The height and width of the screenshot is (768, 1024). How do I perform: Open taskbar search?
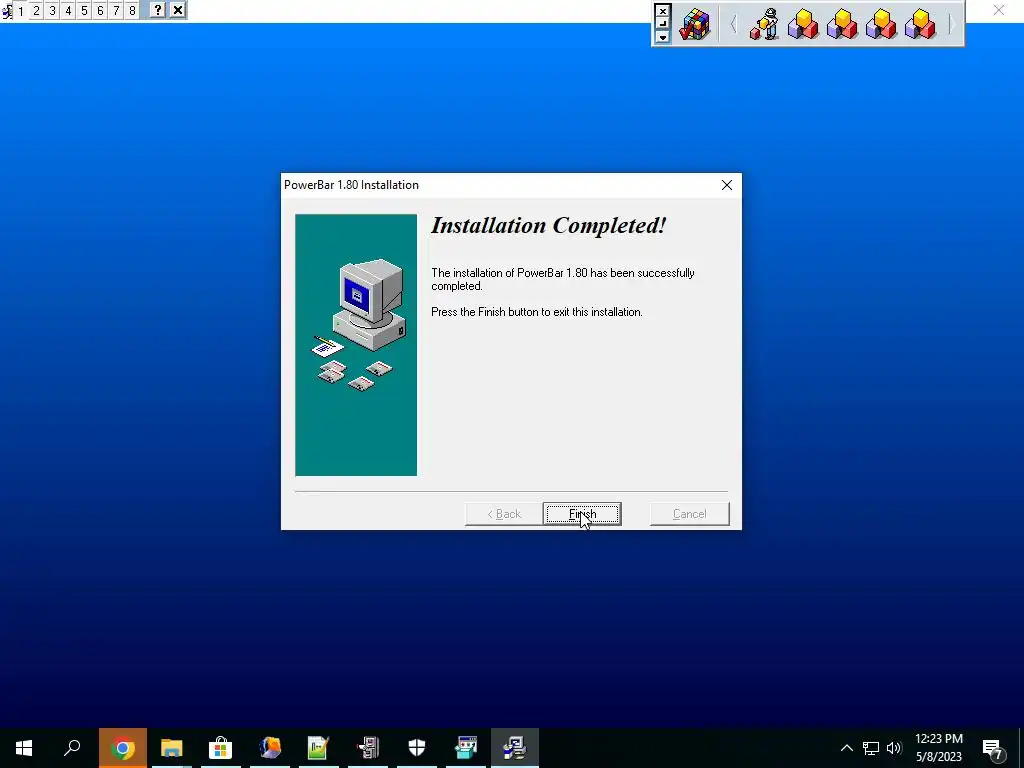pos(72,748)
